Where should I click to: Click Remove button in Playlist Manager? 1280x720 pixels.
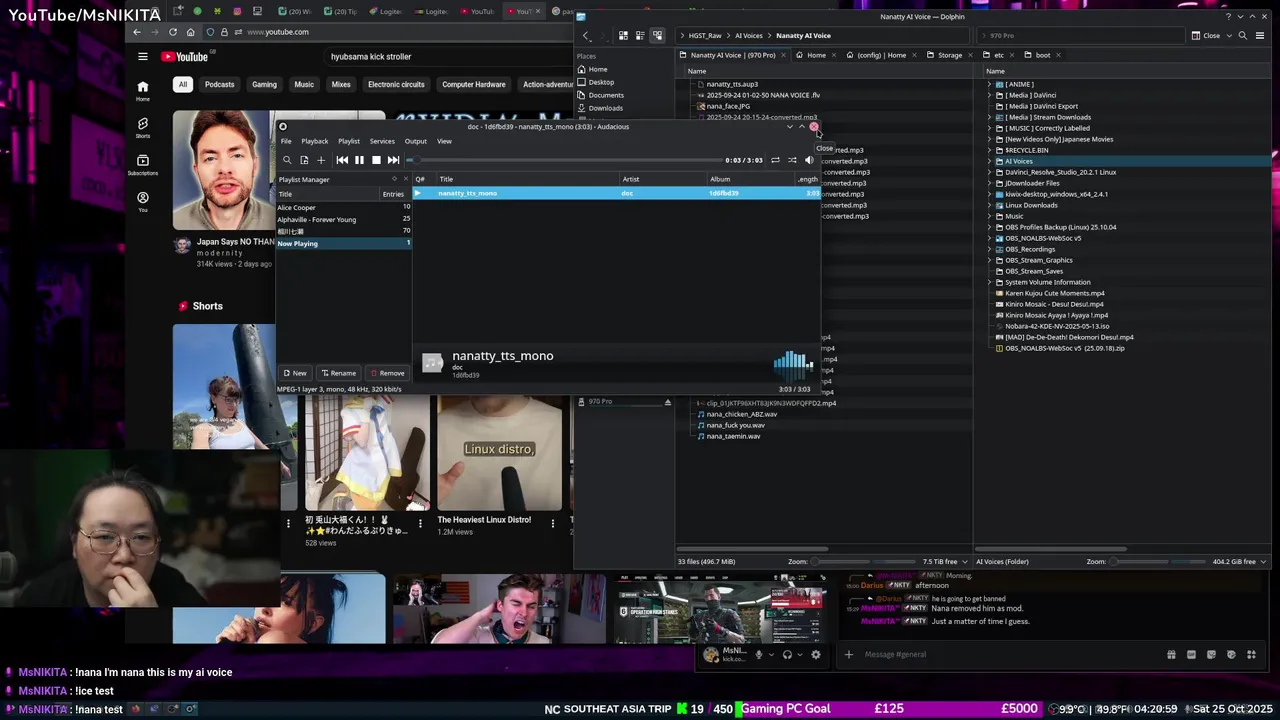(x=387, y=373)
